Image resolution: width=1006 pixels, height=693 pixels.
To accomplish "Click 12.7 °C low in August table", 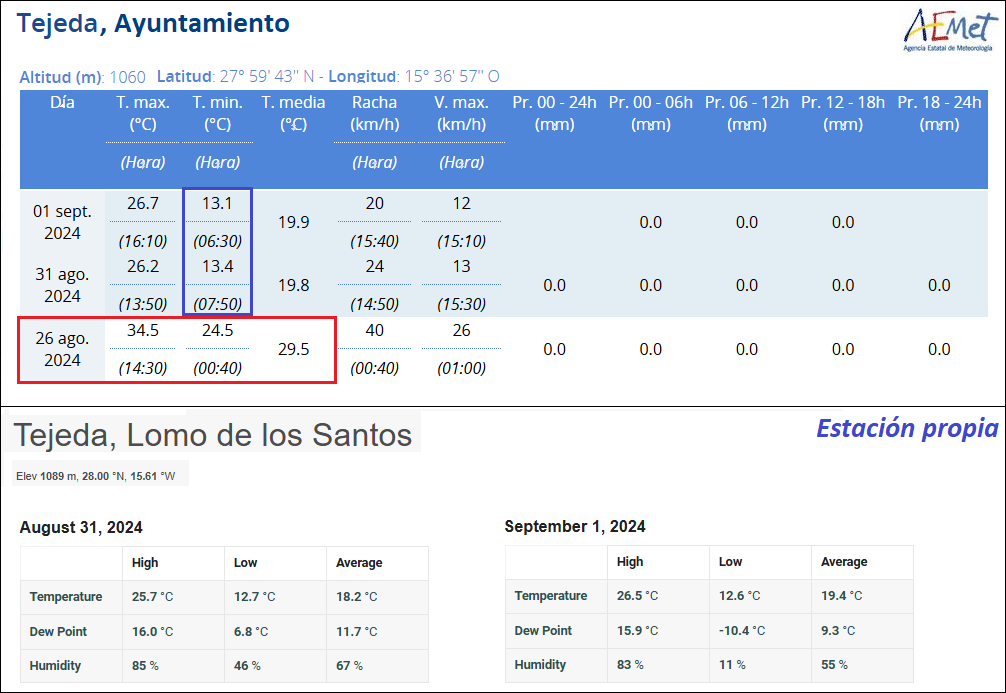I will point(255,597).
